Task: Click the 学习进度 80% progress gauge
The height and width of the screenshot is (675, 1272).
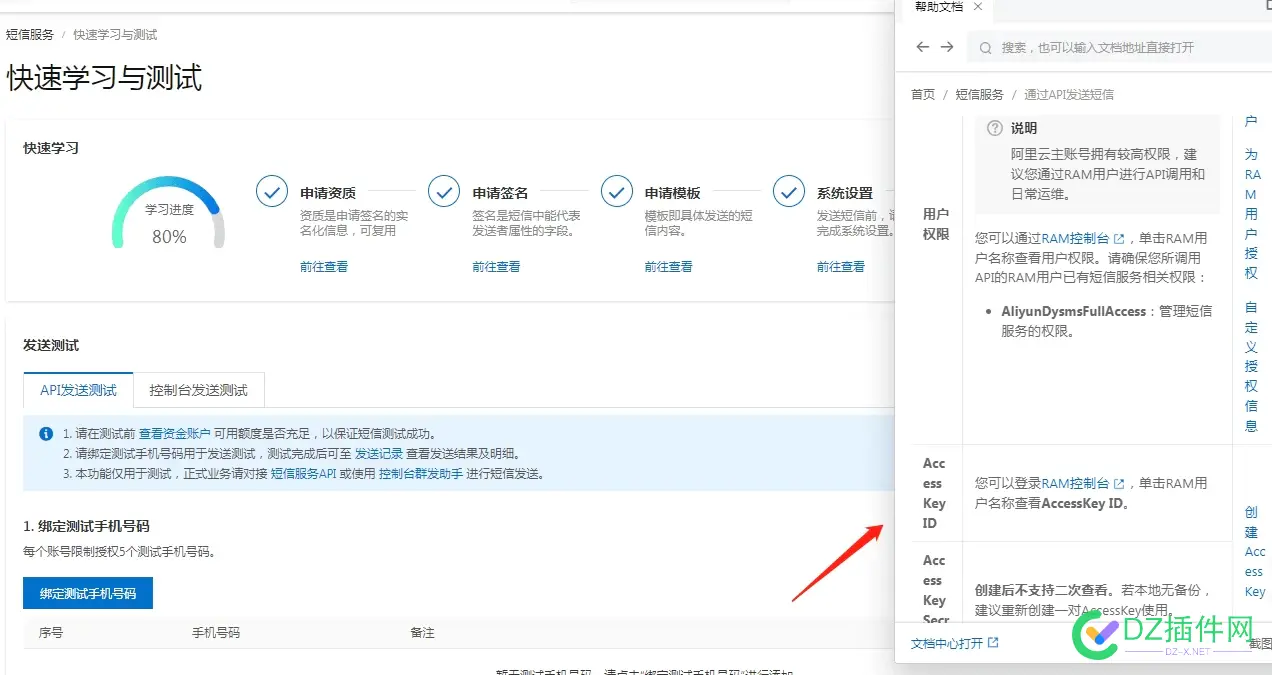Action: tap(168, 213)
